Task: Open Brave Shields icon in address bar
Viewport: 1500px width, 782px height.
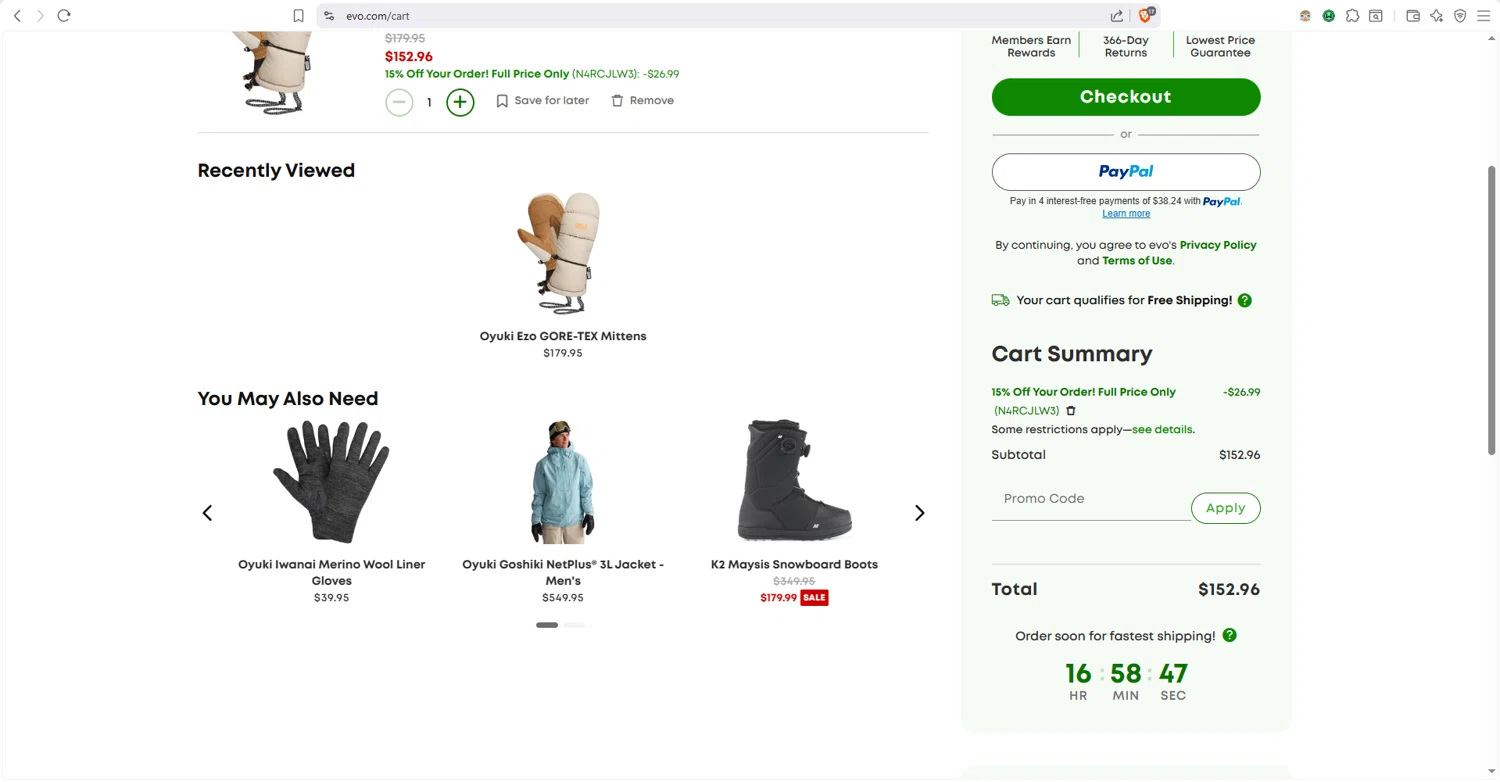Action: (1147, 15)
